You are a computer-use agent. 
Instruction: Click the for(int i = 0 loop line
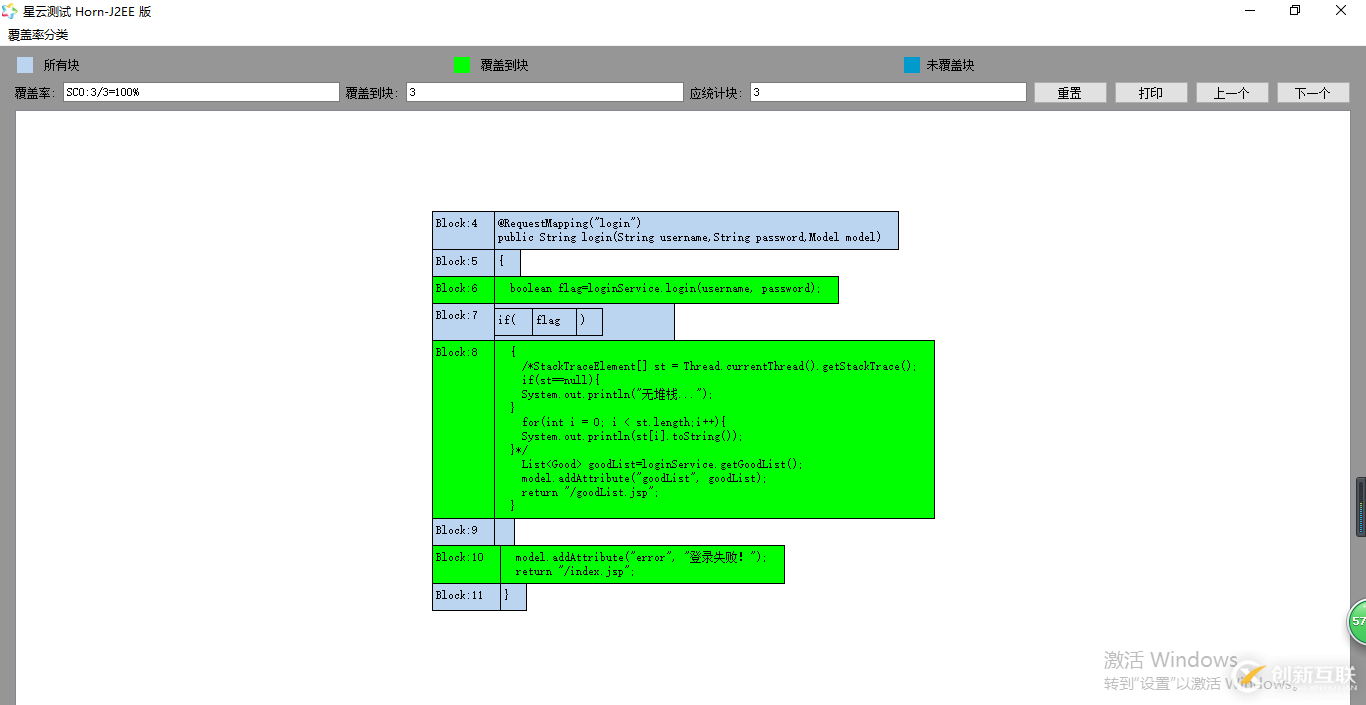coord(624,422)
